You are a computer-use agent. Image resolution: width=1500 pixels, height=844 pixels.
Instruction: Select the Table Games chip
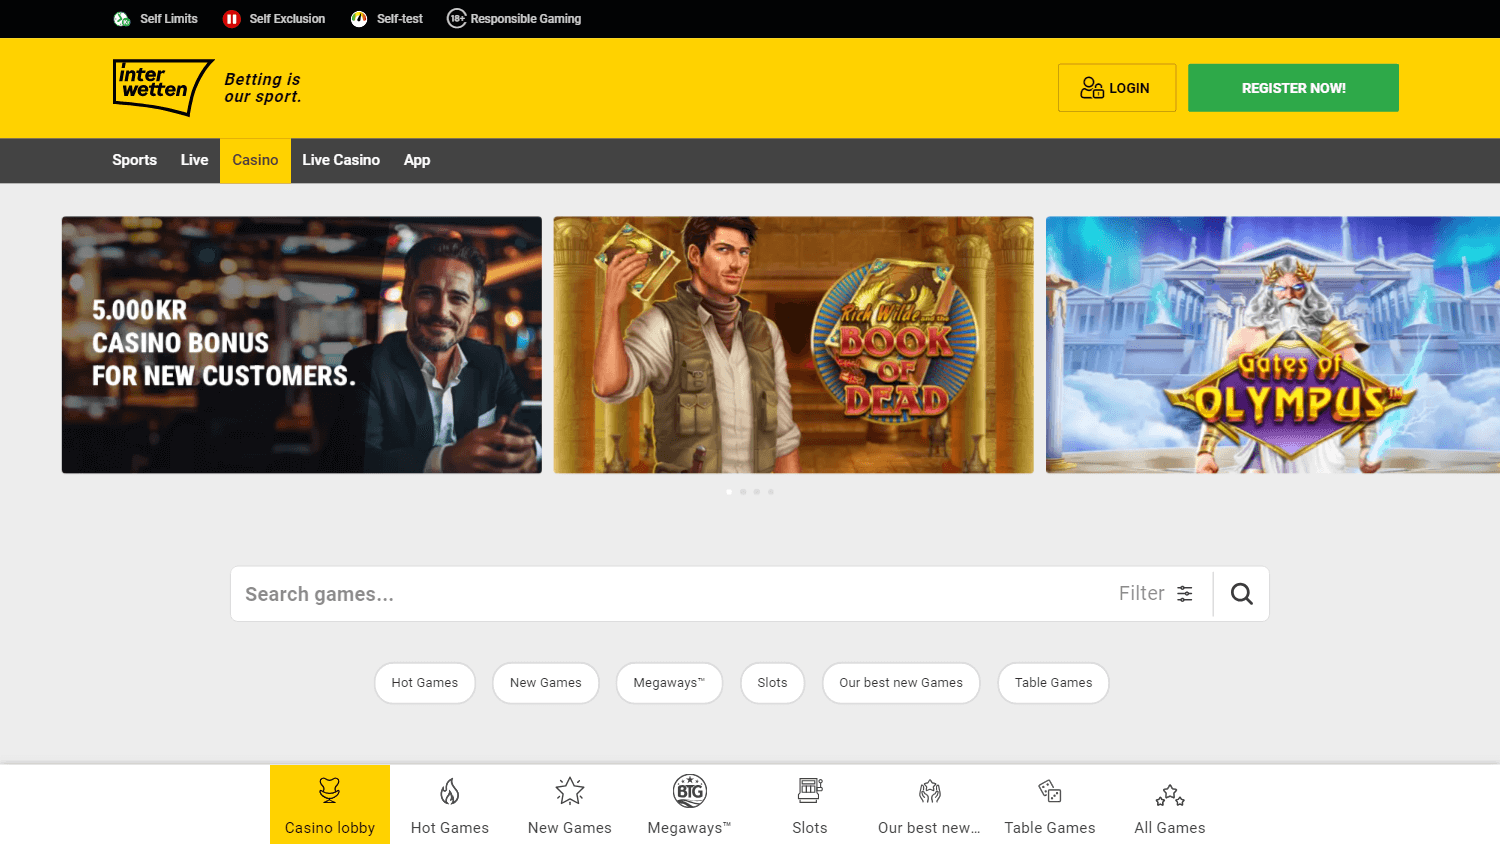(1054, 683)
